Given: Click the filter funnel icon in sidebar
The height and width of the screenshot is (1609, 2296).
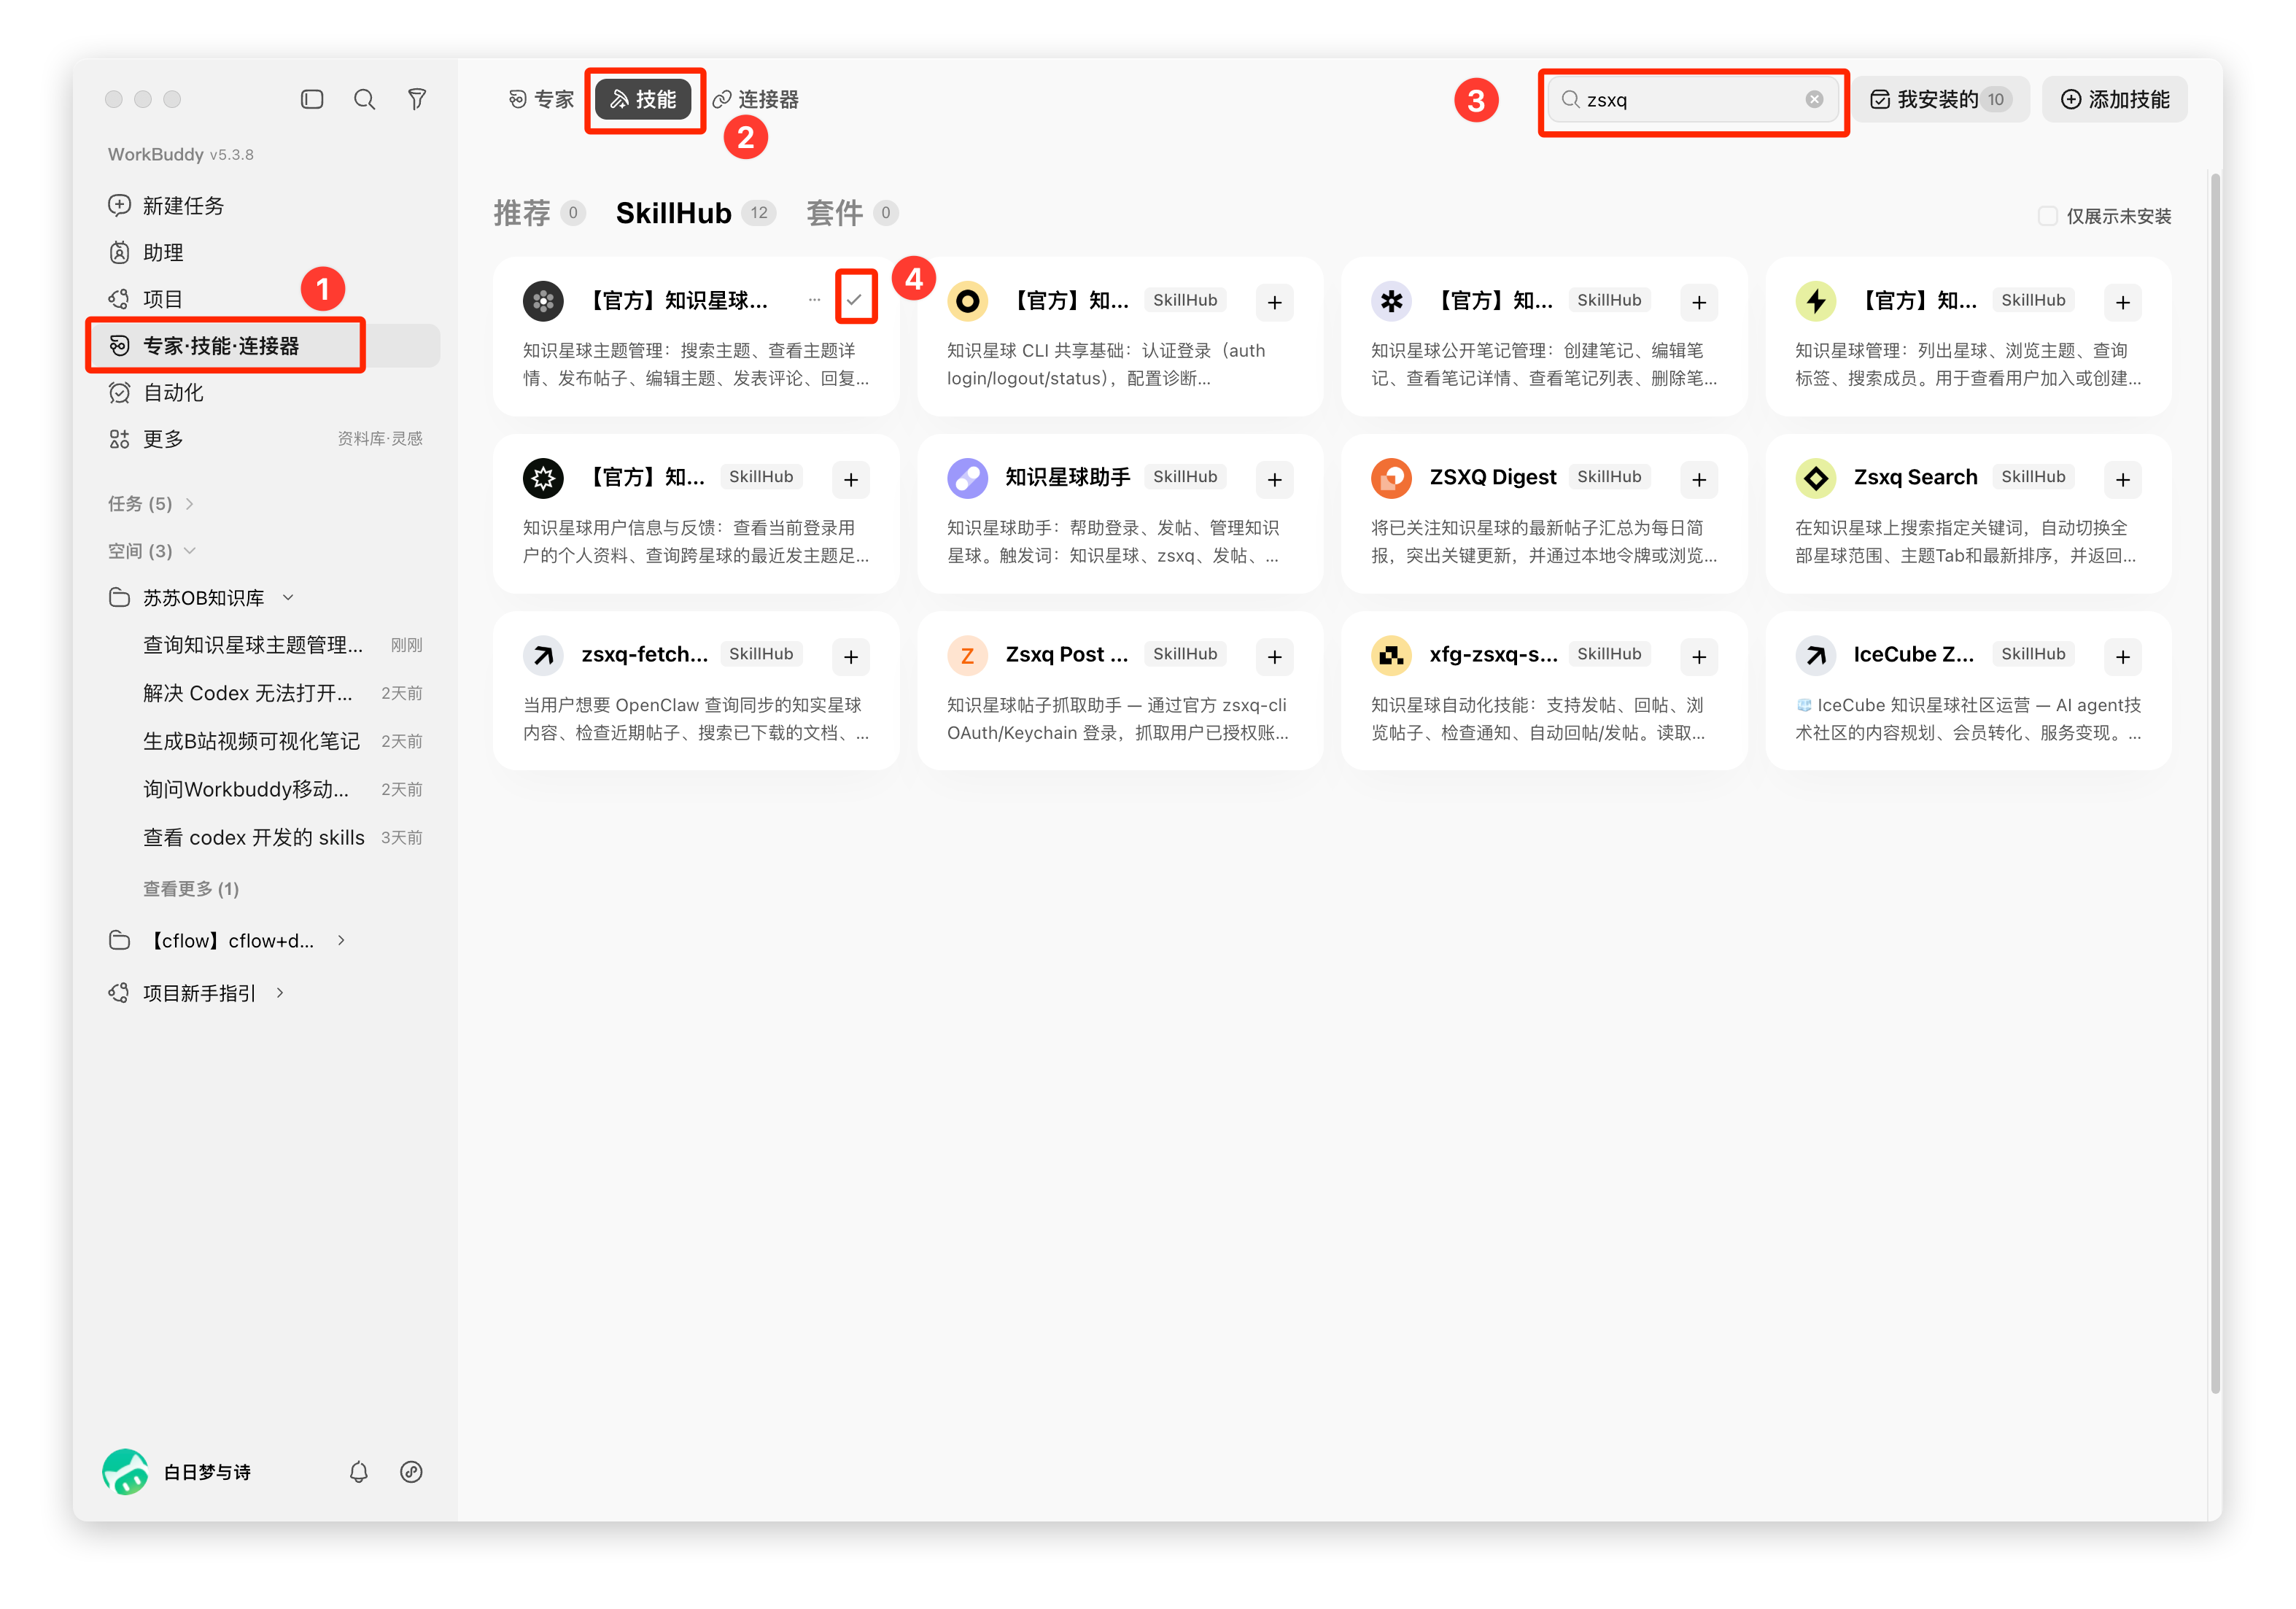Looking at the screenshot, I should point(417,99).
